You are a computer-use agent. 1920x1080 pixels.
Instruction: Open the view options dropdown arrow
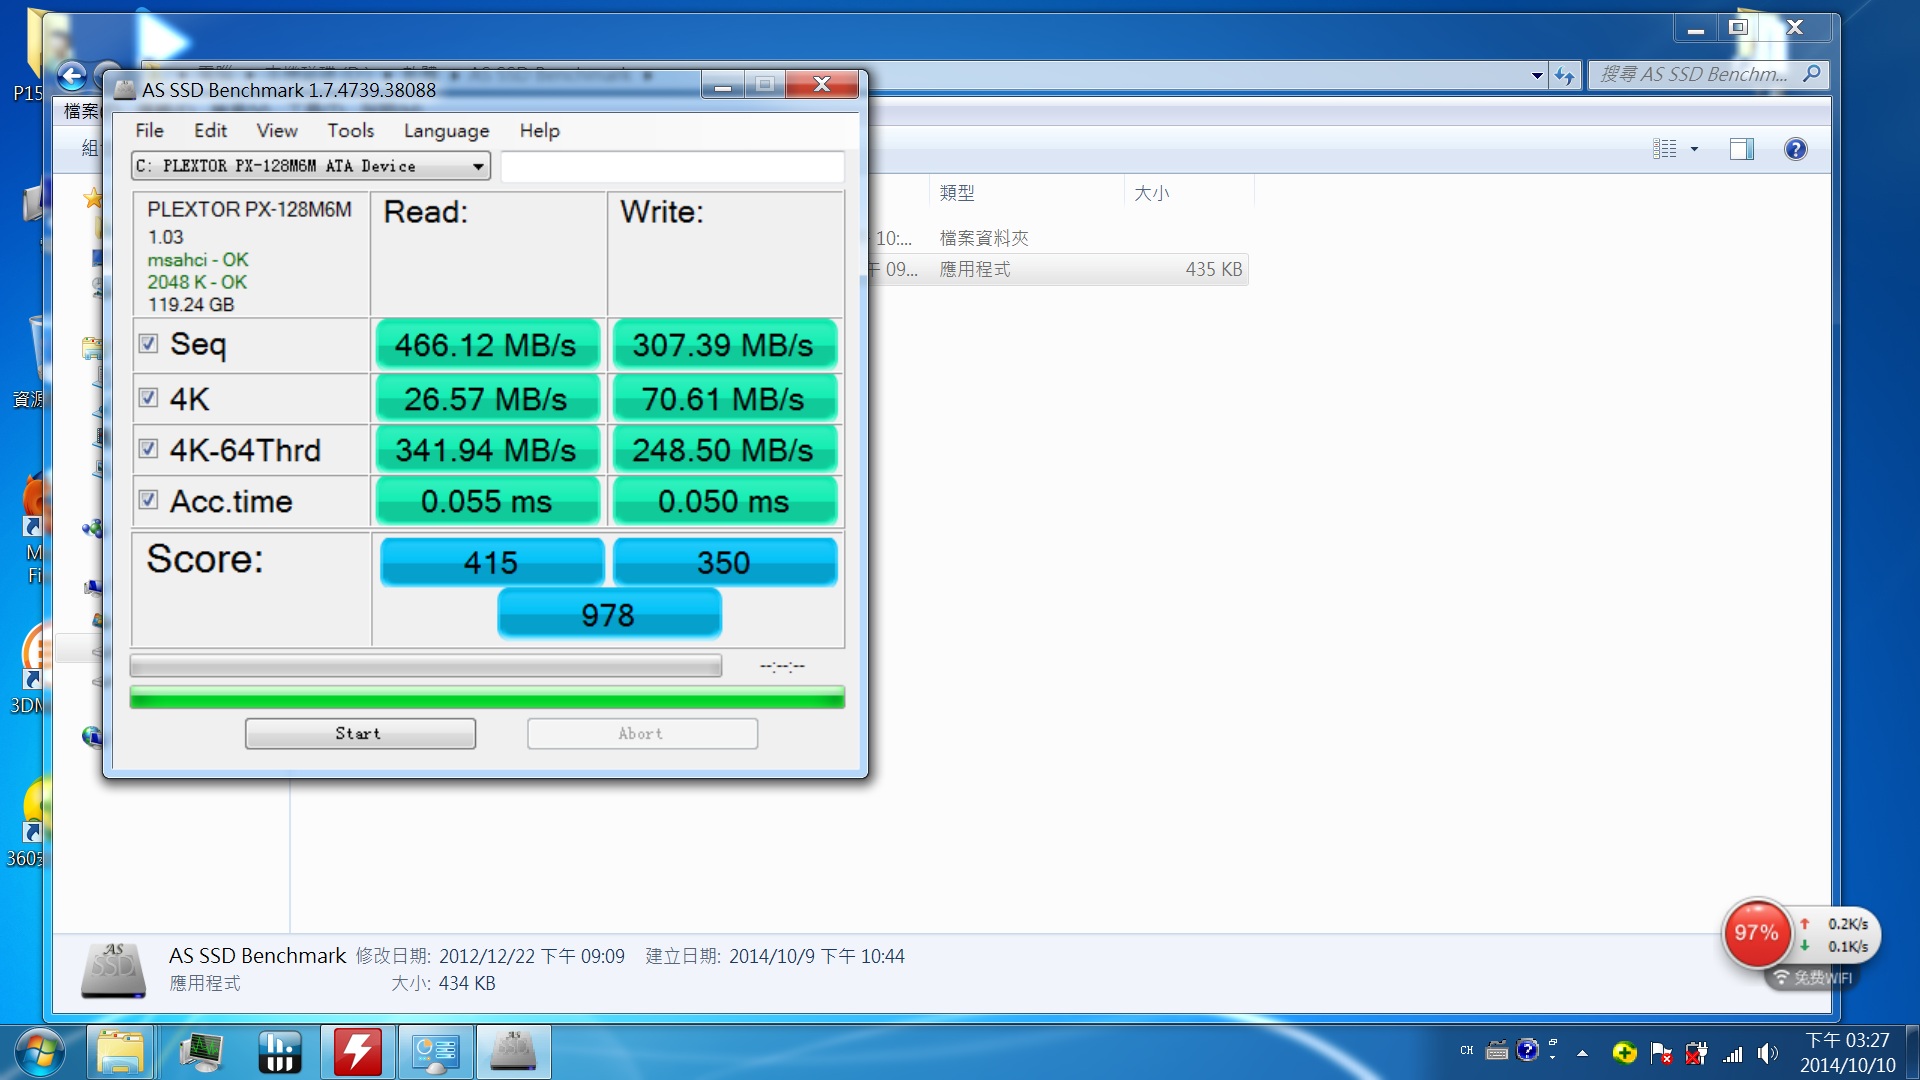coord(1694,149)
